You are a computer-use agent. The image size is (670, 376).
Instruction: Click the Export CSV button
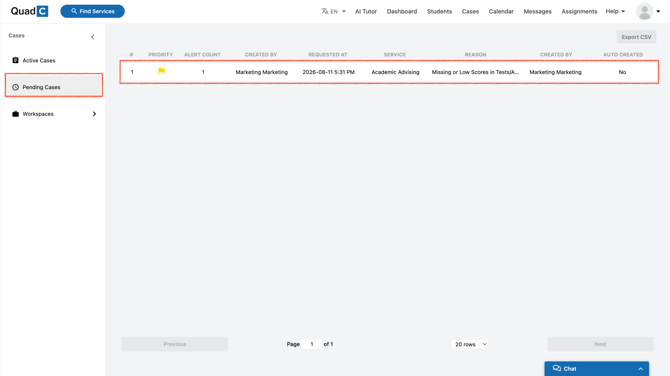(636, 37)
